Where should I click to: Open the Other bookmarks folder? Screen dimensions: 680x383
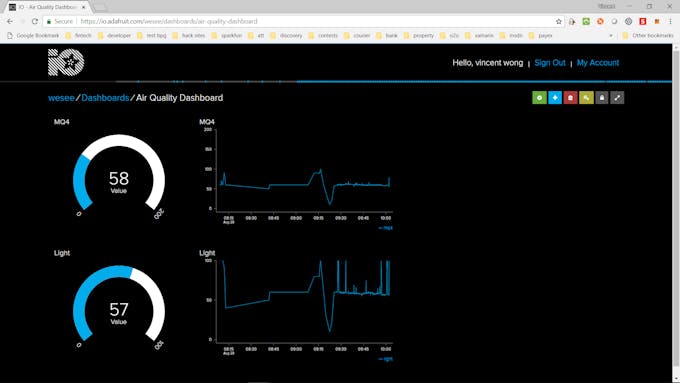648,36
